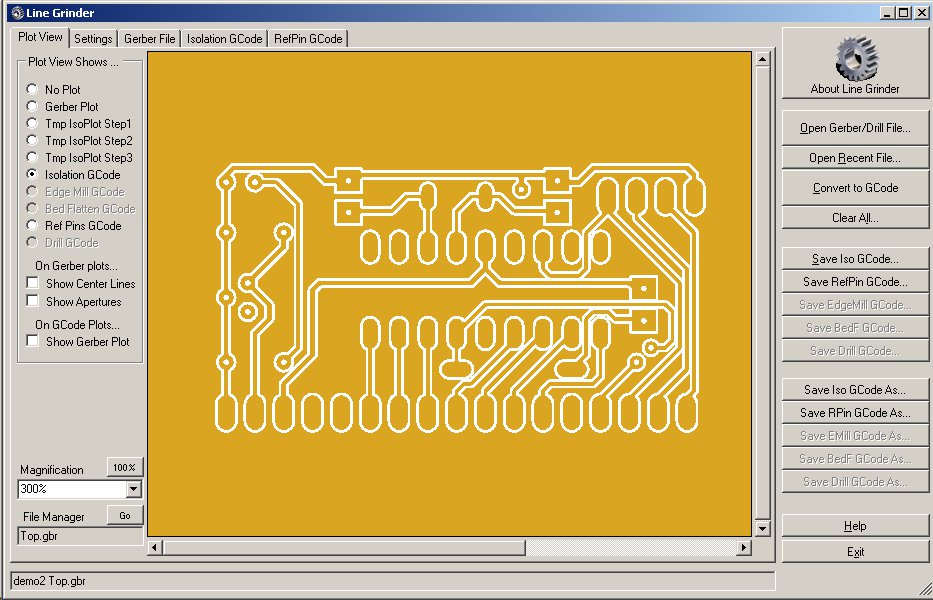Viewport: 933px width, 600px height.
Task: Click the horizontal scrollbar left arrow
Action: [155, 548]
